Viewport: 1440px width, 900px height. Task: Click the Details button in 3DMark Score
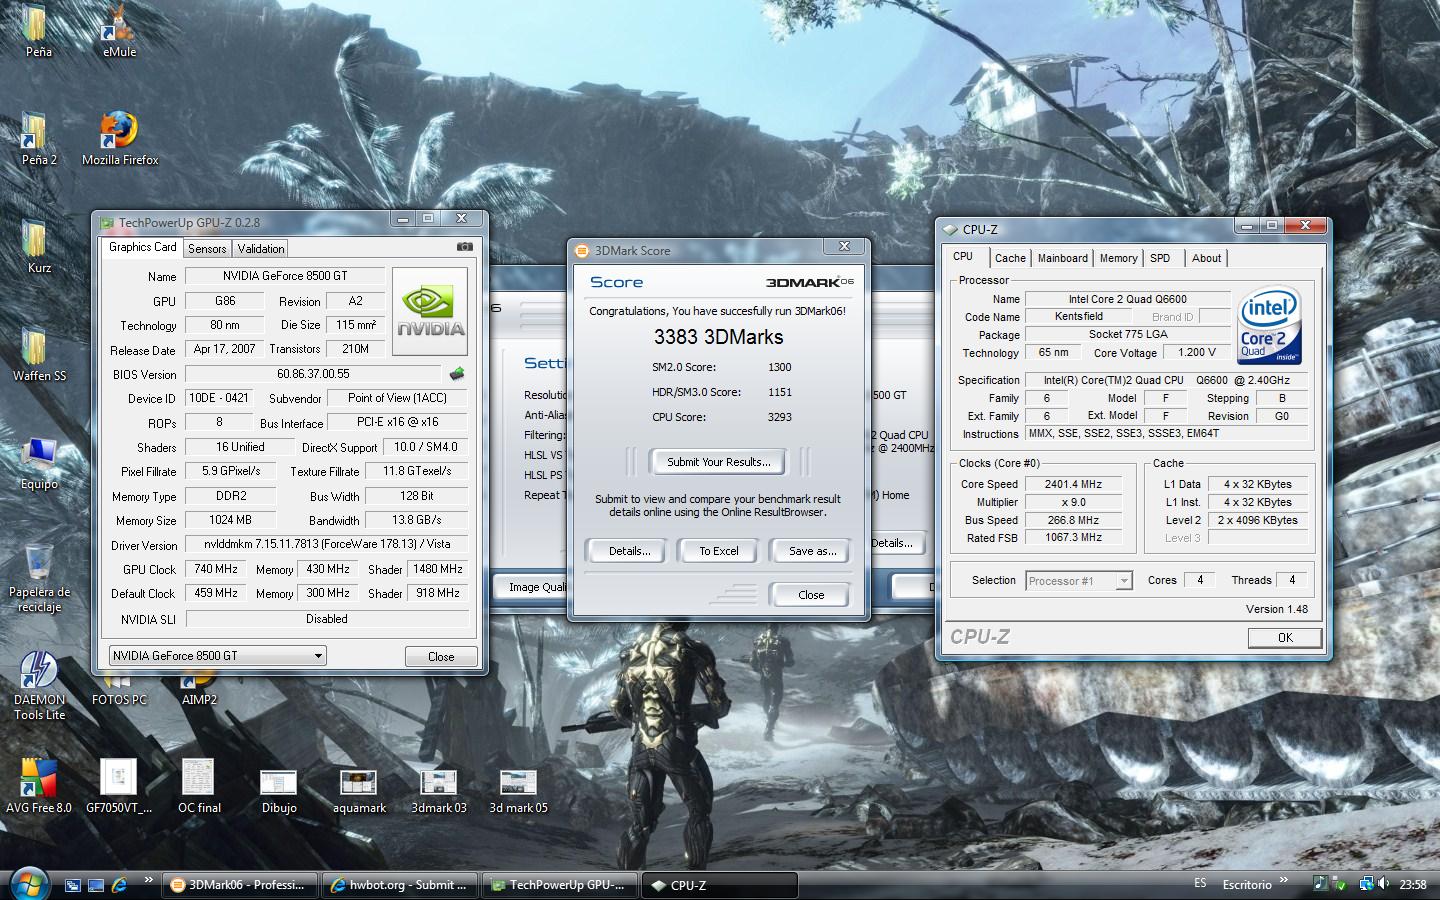click(629, 551)
